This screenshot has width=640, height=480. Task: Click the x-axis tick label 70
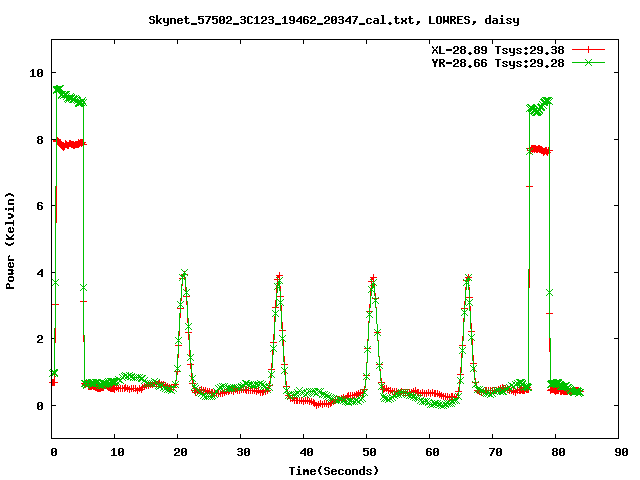pos(495,452)
